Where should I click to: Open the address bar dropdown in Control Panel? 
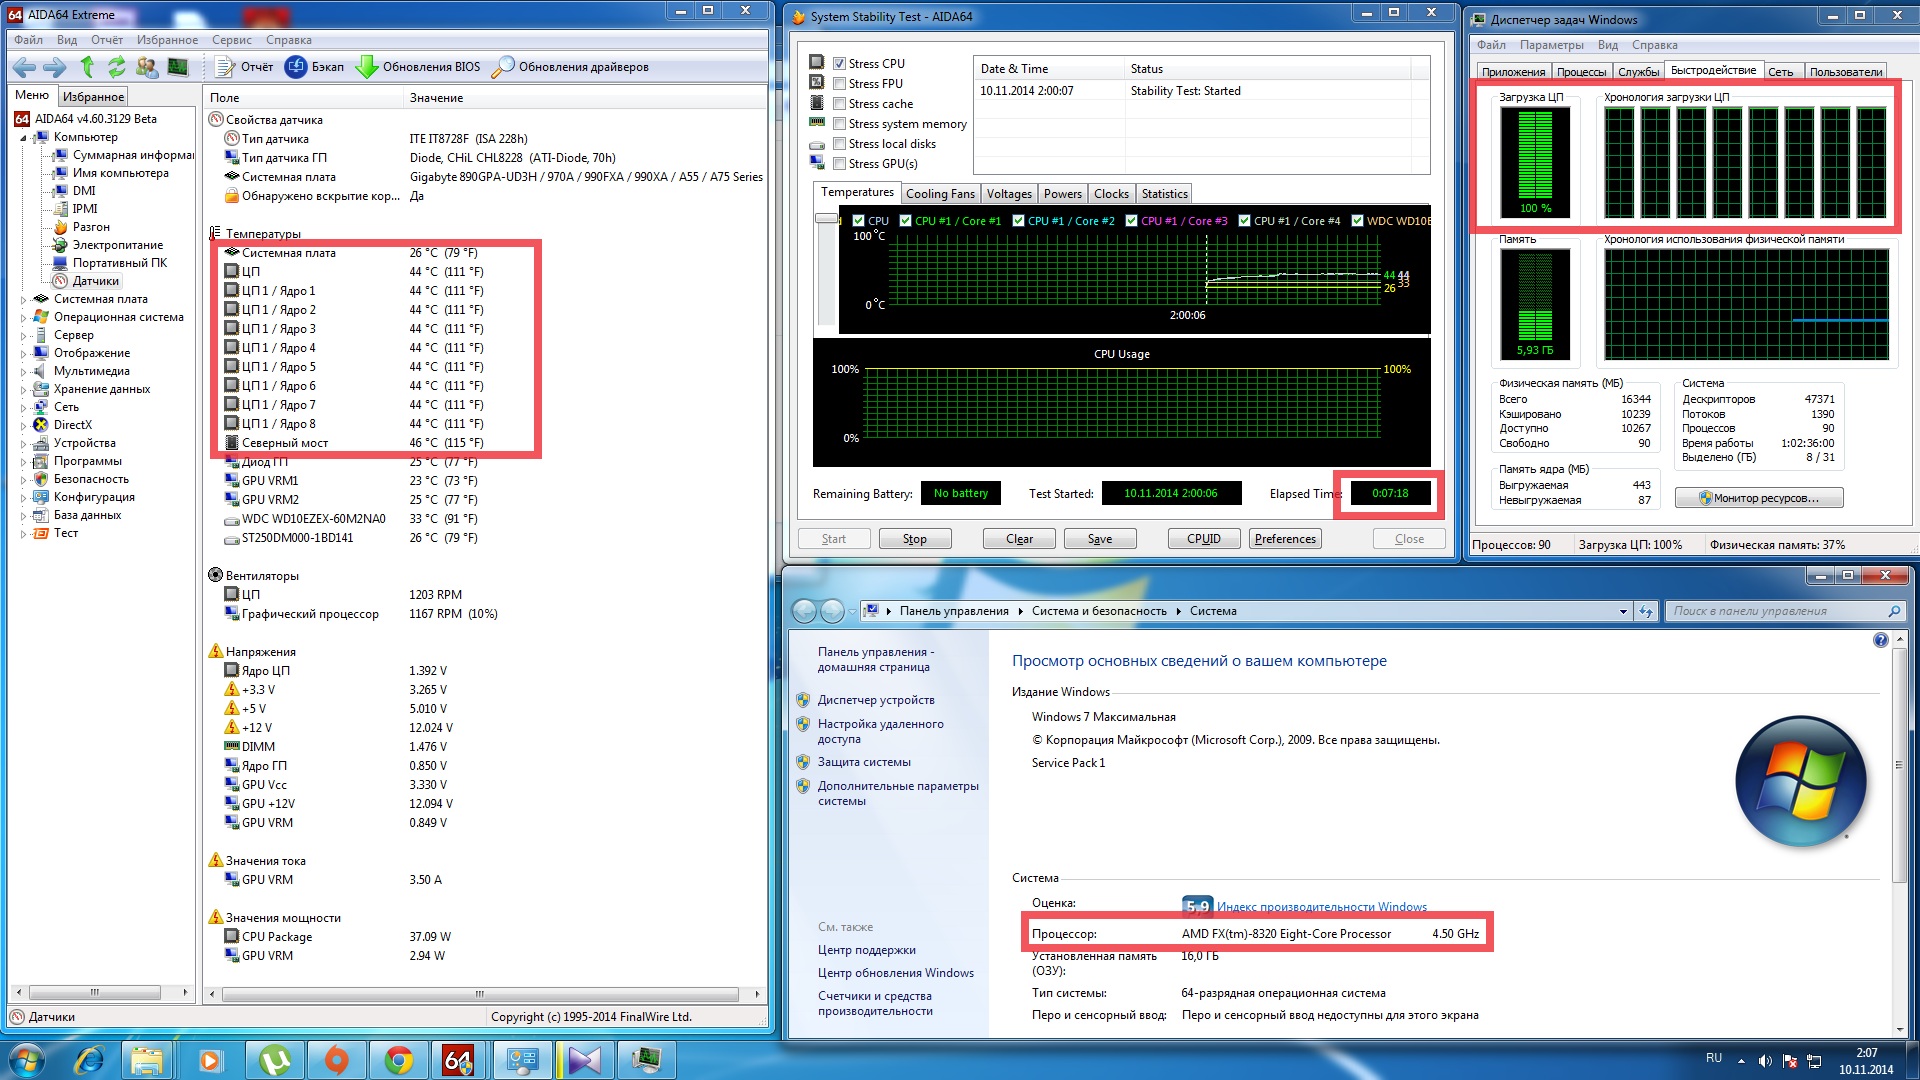(x=1622, y=611)
